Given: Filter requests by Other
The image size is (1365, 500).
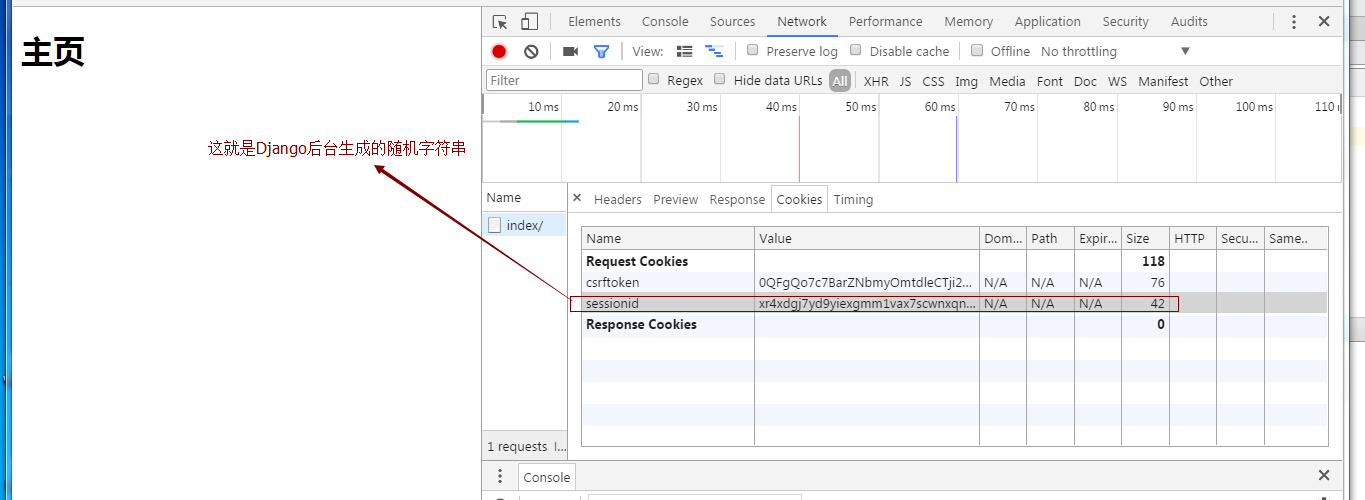Looking at the screenshot, I should click(x=1216, y=82).
